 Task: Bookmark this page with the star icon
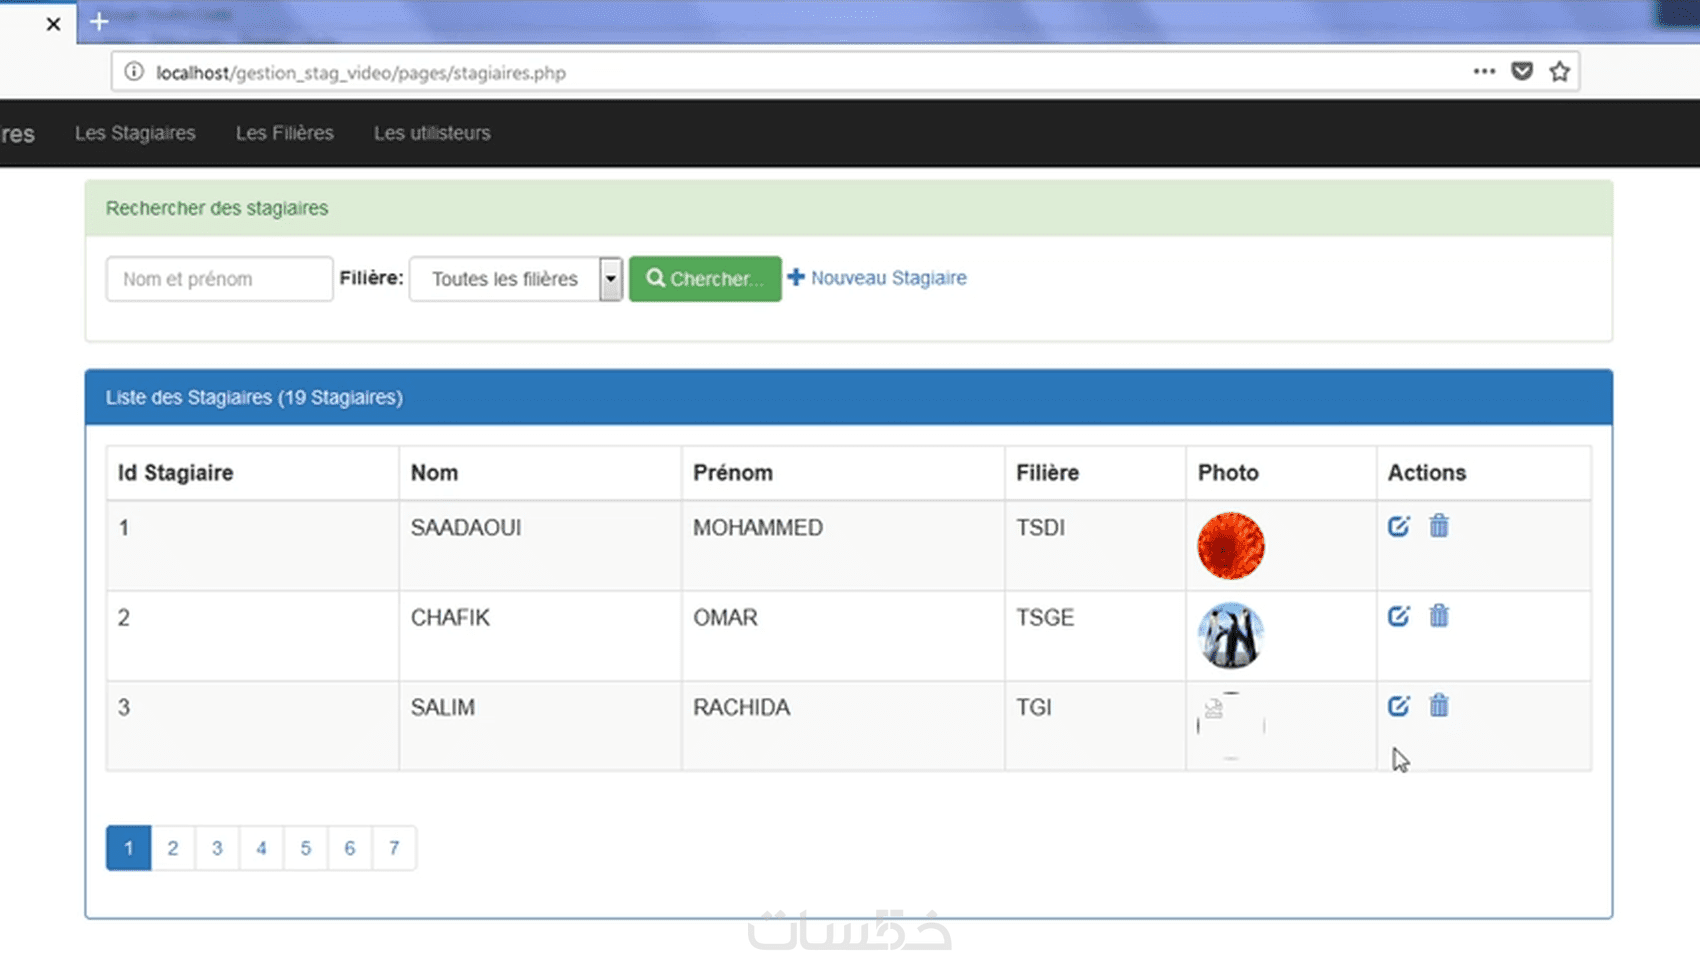(1559, 72)
